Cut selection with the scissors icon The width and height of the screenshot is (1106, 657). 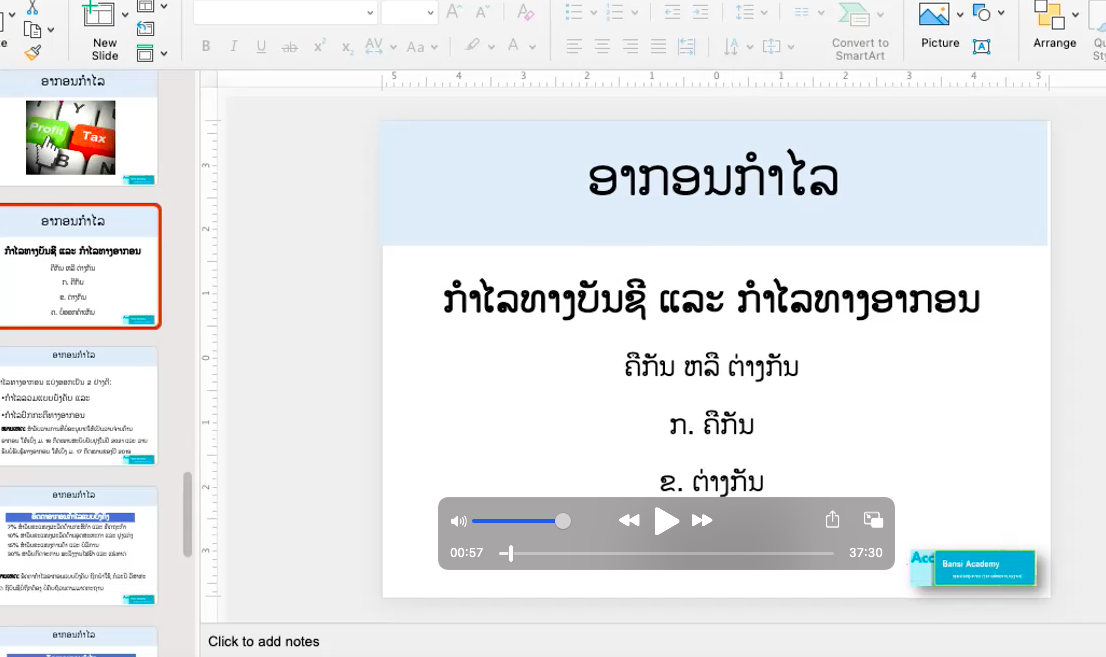pyautogui.click(x=32, y=8)
